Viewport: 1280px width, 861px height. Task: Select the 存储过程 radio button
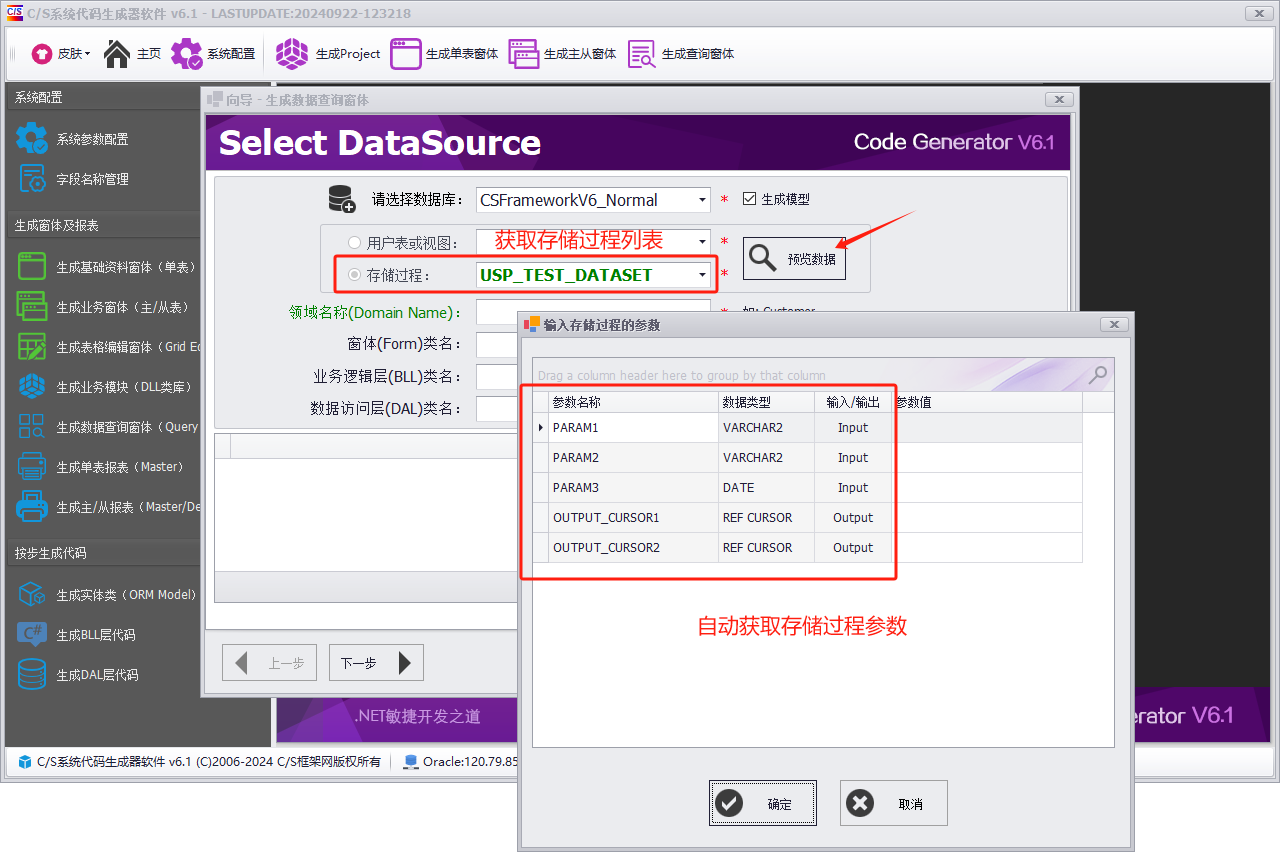[x=354, y=275]
